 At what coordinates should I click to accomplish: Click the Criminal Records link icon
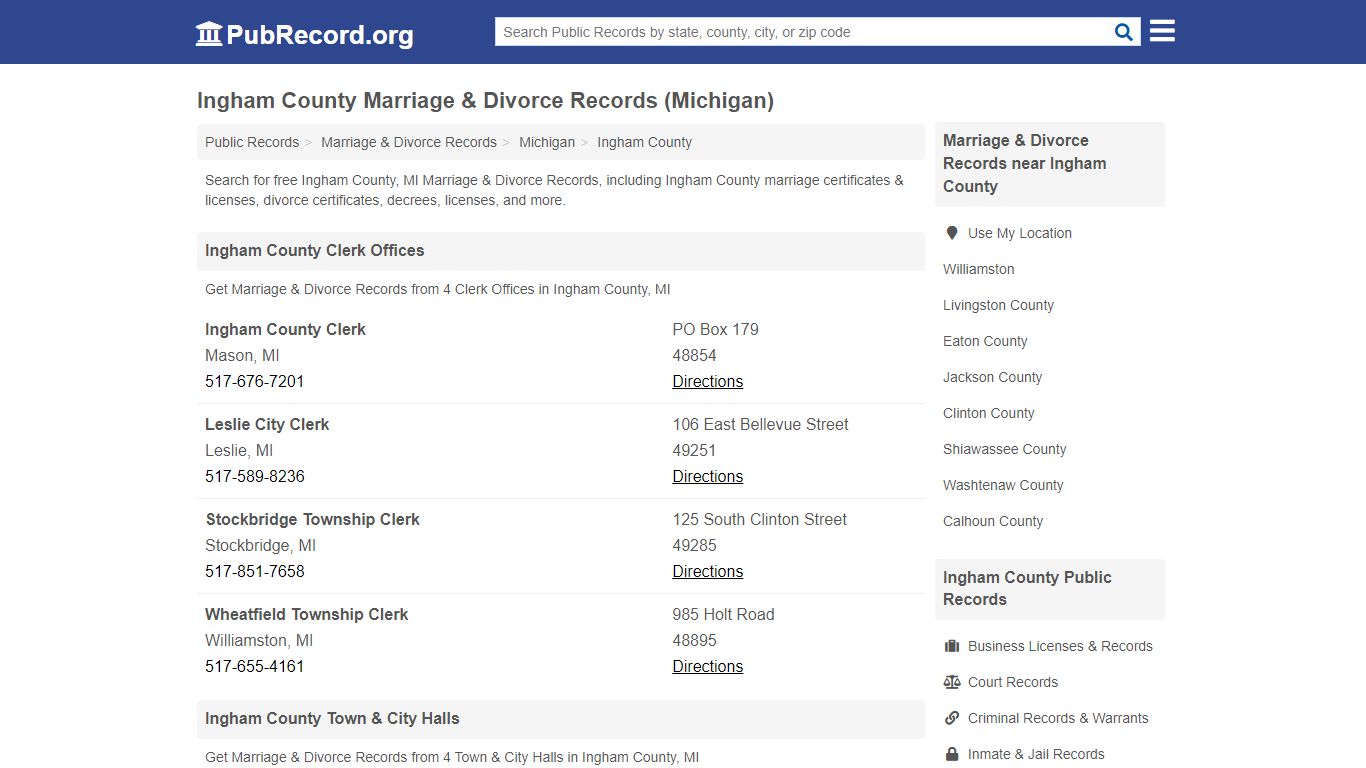(x=952, y=718)
